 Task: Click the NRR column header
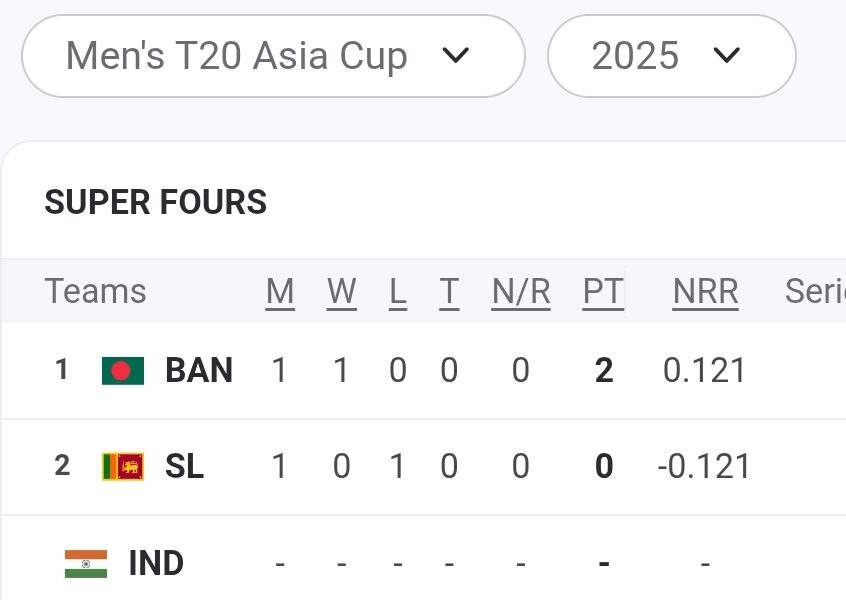(705, 292)
